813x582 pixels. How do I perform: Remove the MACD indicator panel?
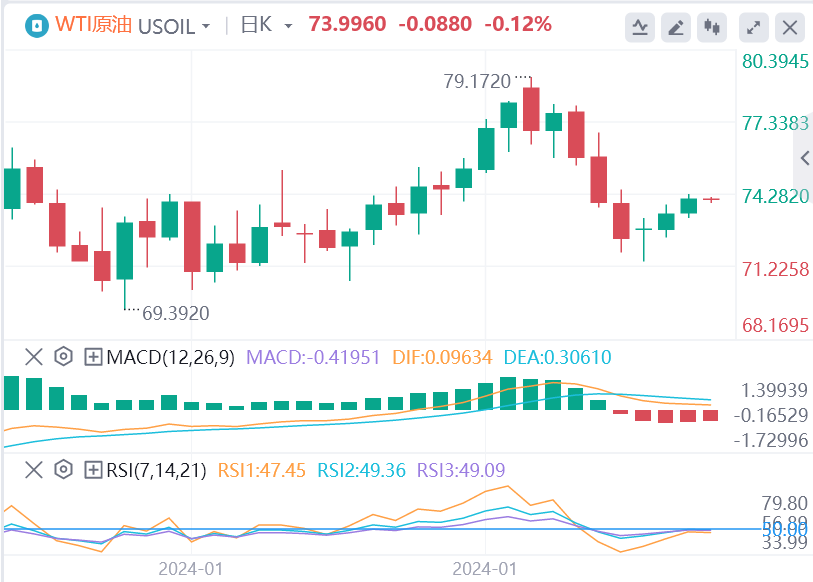coord(33,357)
